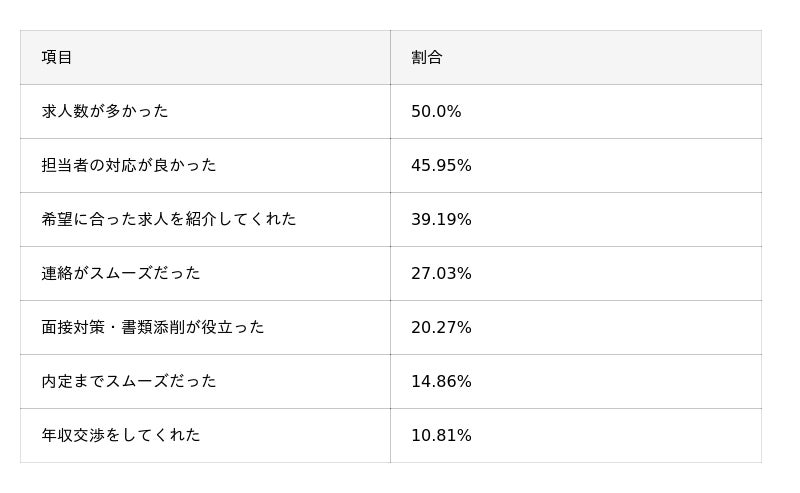This screenshot has width=800, height=493.
Task: Click the 10.81% value cell
Action: 441,436
